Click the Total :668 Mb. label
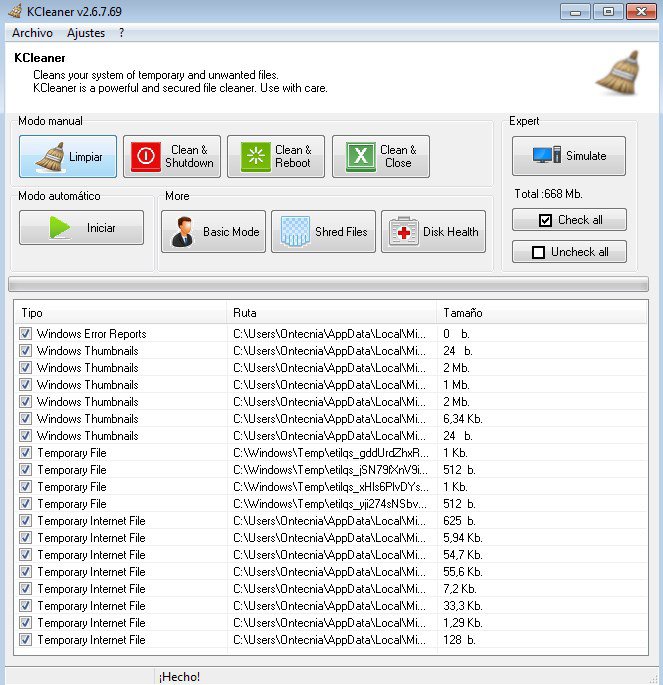Image resolution: width=663 pixels, height=685 pixels. [x=548, y=194]
